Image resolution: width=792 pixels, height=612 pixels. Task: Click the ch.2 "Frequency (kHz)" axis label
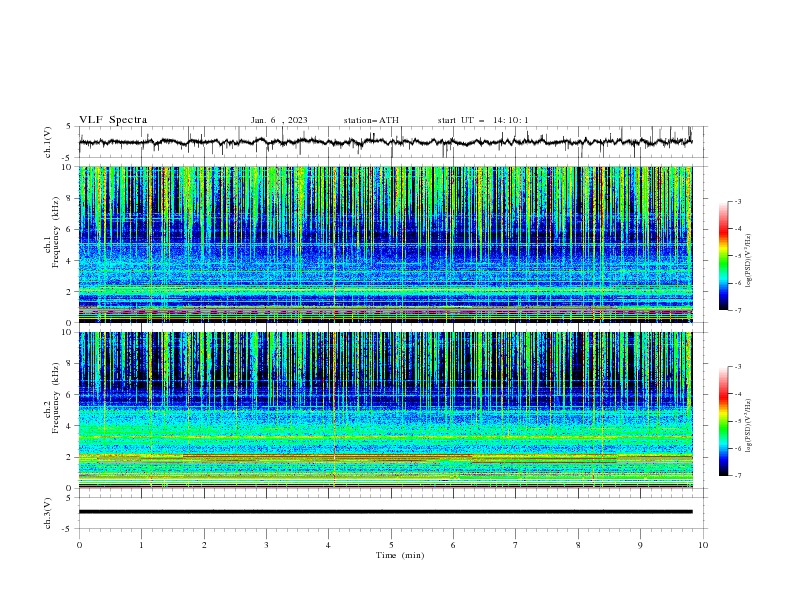coord(56,398)
